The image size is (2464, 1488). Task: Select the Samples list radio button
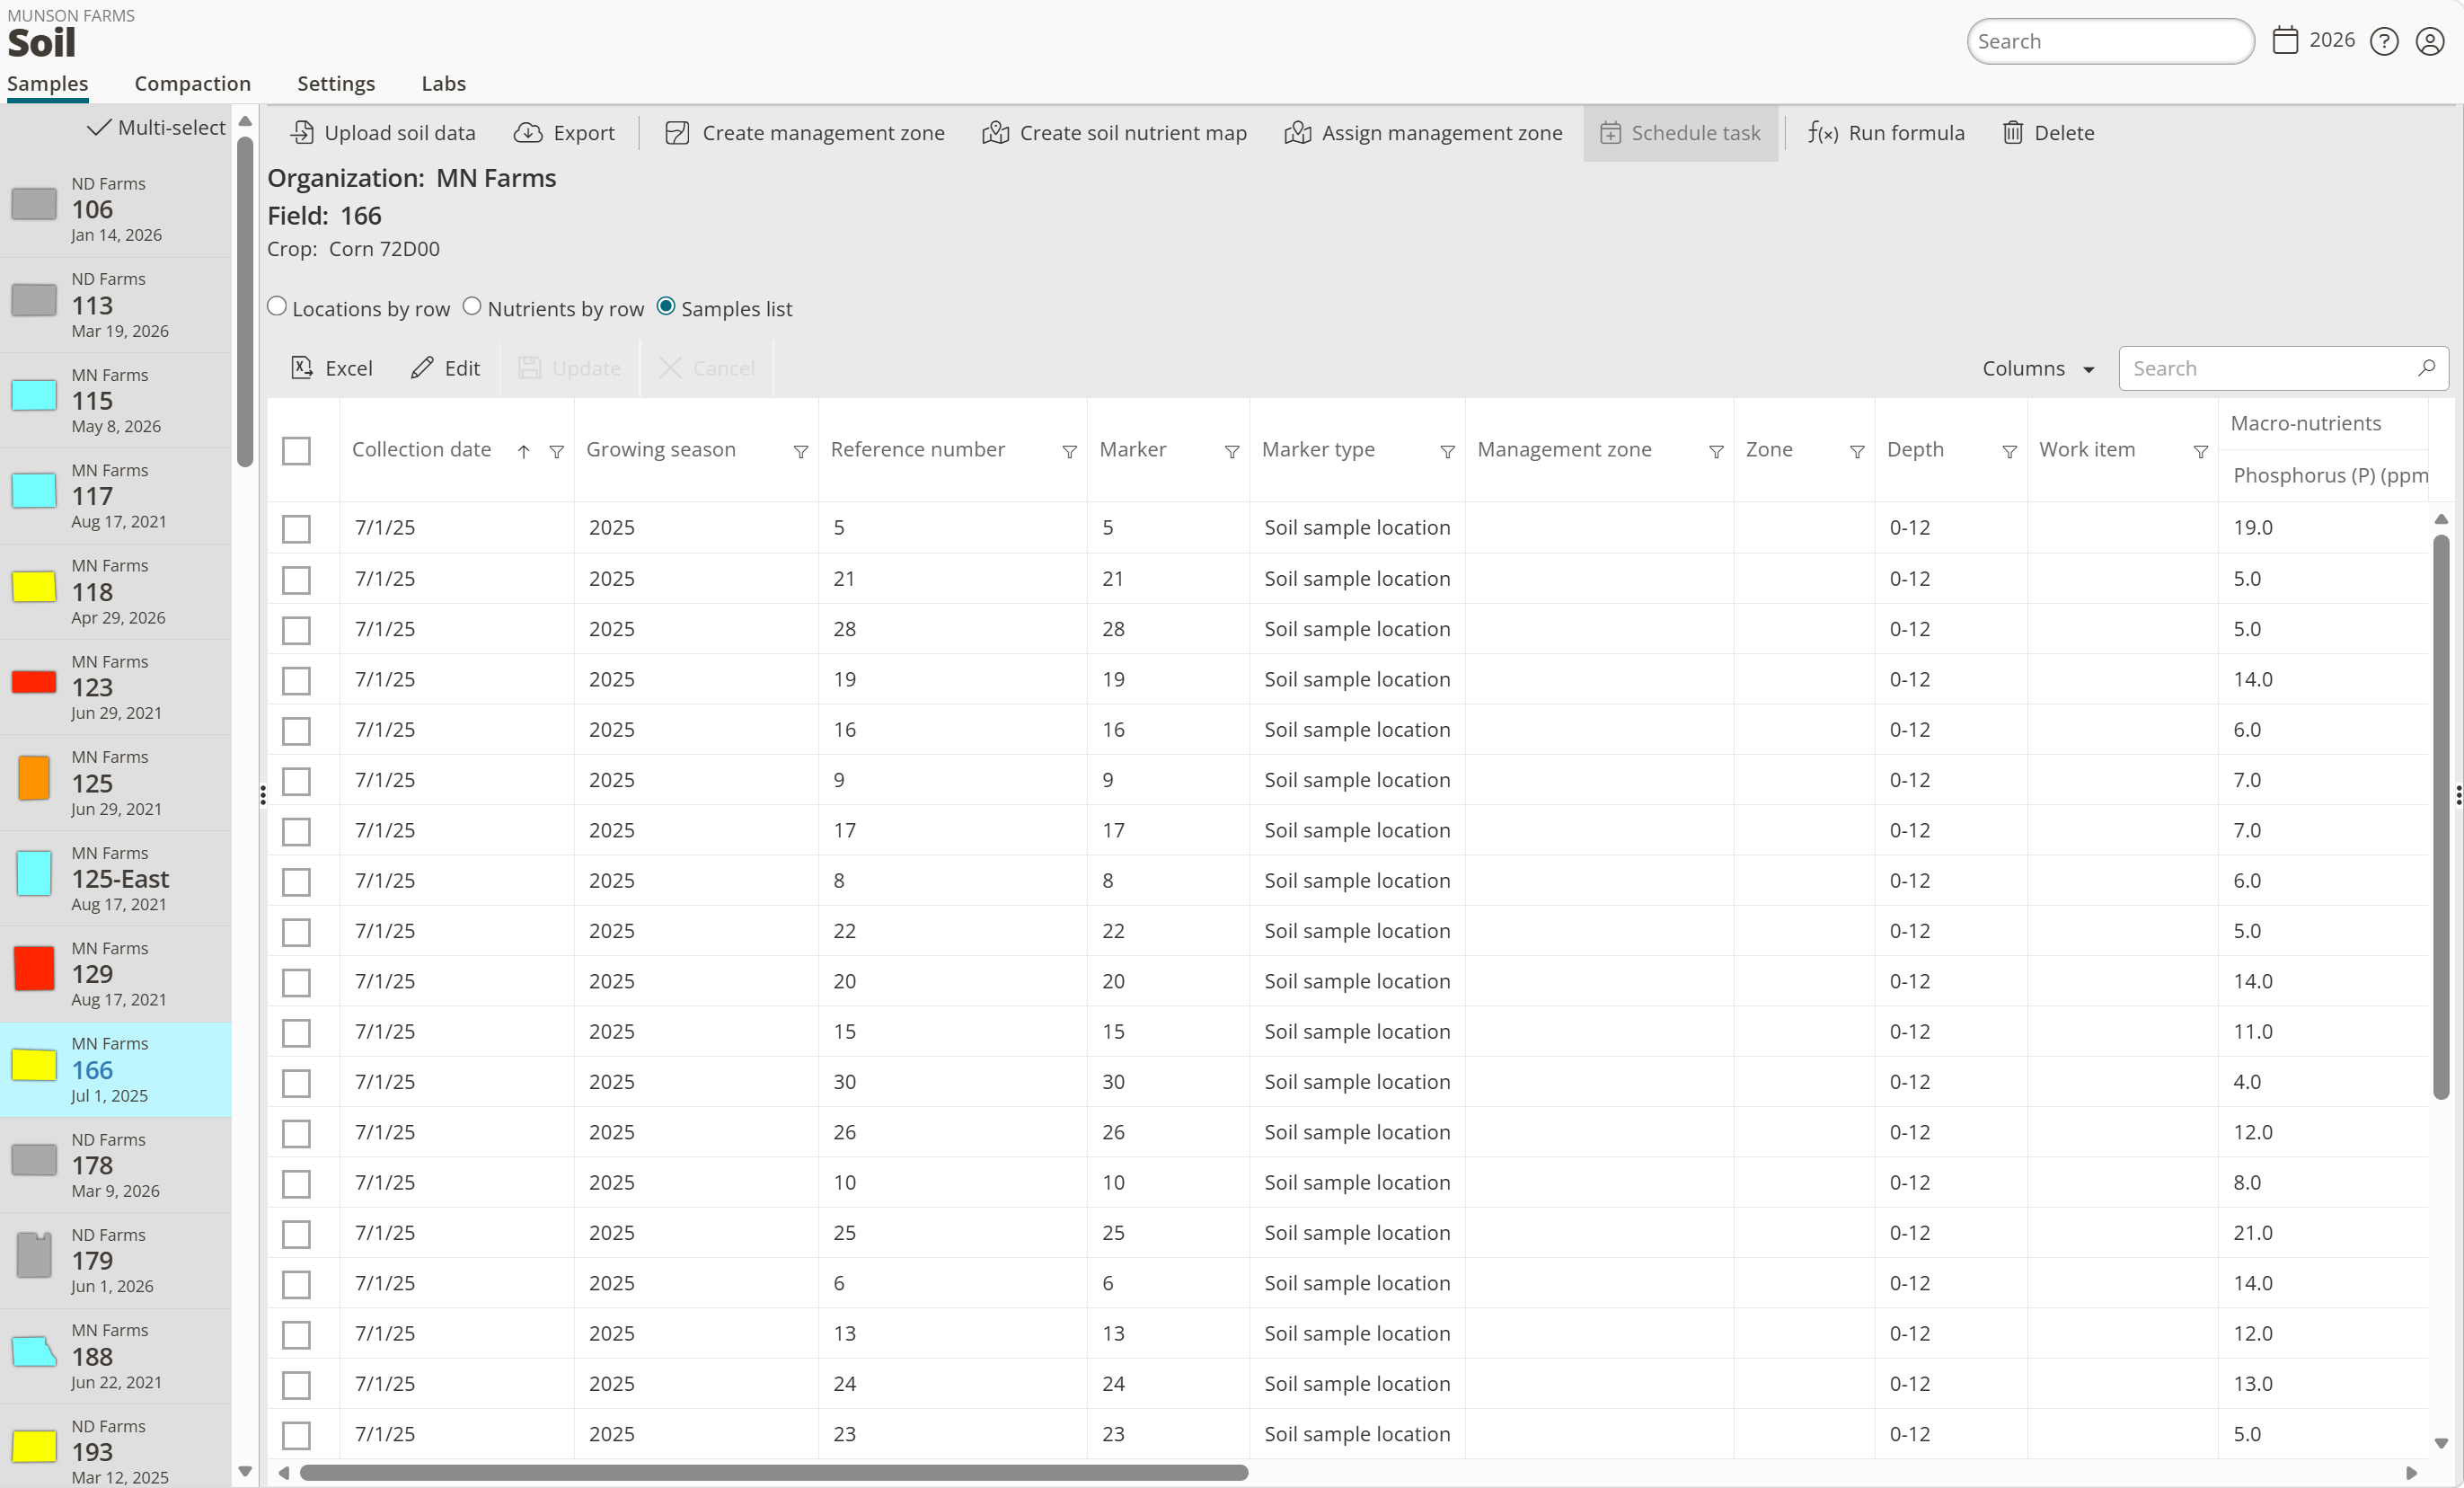pyautogui.click(x=666, y=307)
